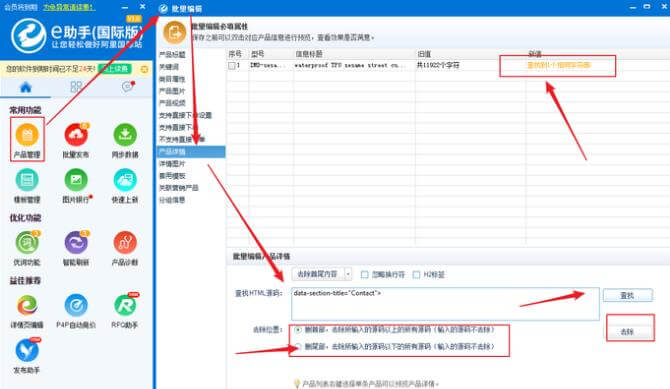The height and width of the screenshot is (389, 670).
Task: Open the 图片银行 image bank icon
Action: [76, 180]
